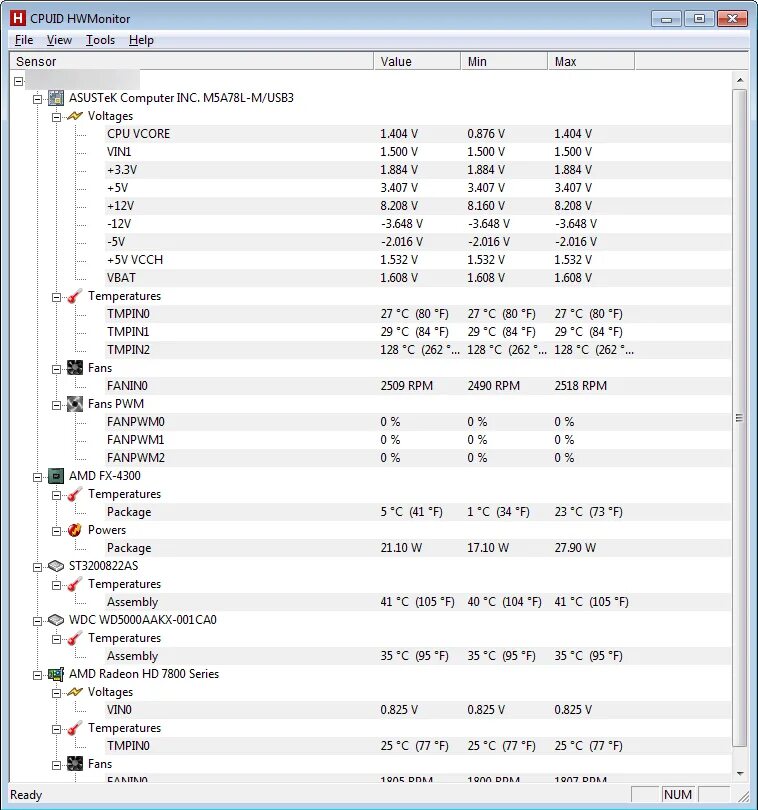758x810 pixels.
Task: Select the TMPIN2 temperature row
Action: pyautogui.click(x=417, y=350)
